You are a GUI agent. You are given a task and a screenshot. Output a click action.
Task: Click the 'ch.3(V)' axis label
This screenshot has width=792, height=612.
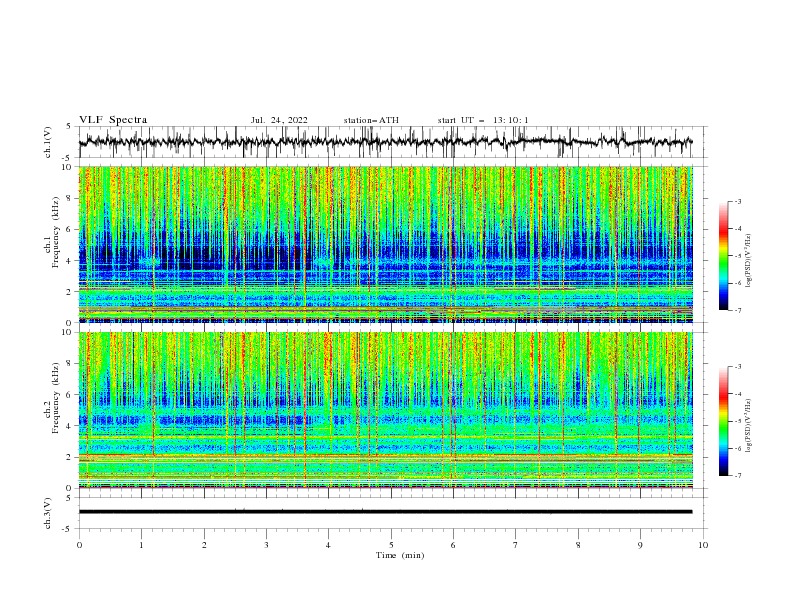[x=48, y=513]
